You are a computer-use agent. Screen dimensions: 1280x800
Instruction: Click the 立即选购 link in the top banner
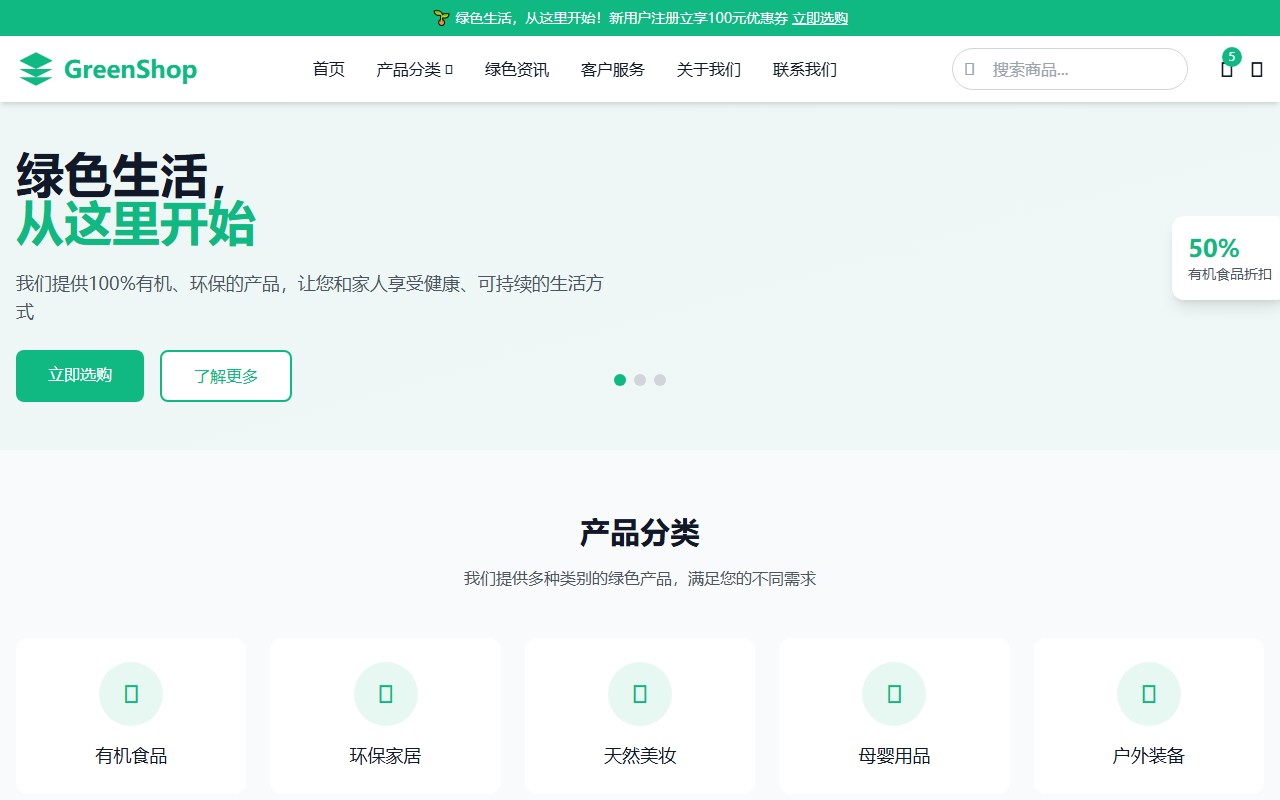click(820, 18)
